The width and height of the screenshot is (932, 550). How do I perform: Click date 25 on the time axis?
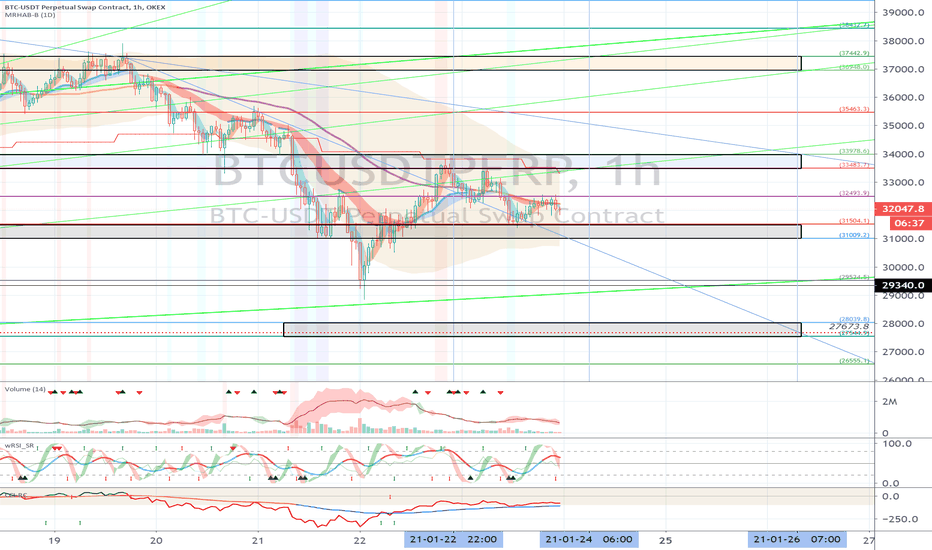pos(665,540)
